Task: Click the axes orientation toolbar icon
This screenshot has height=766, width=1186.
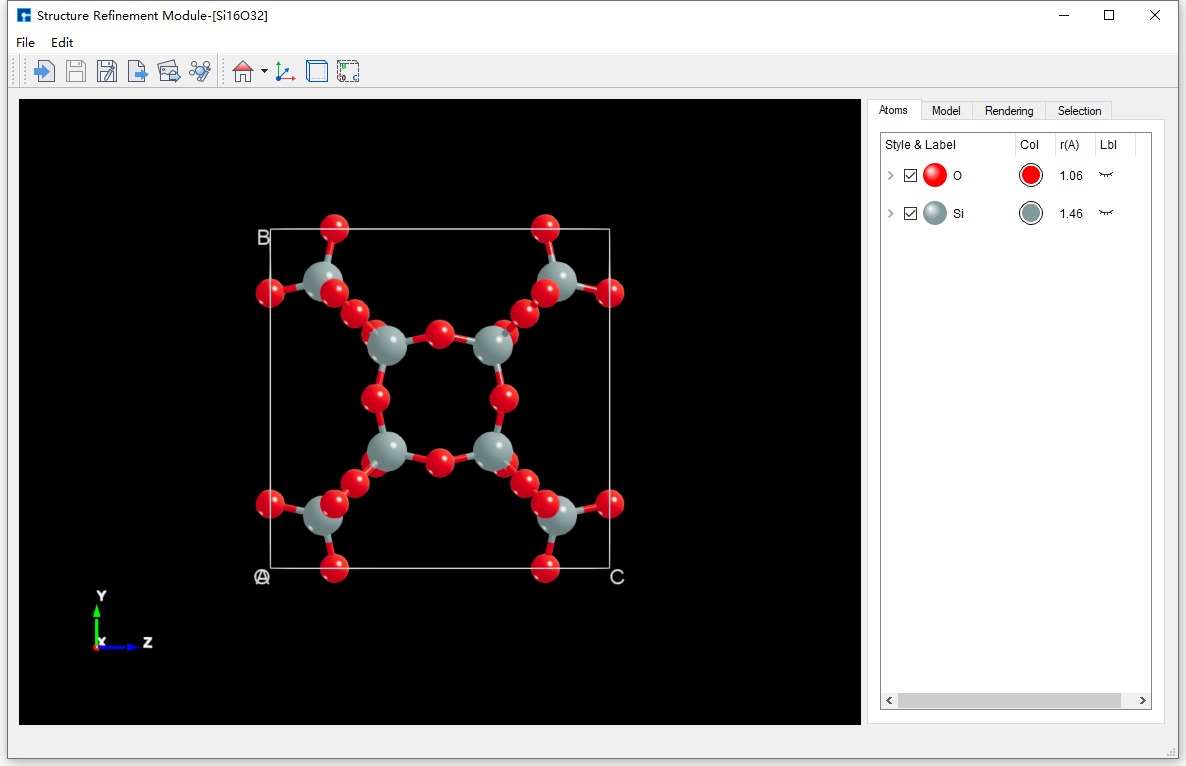Action: coord(284,70)
